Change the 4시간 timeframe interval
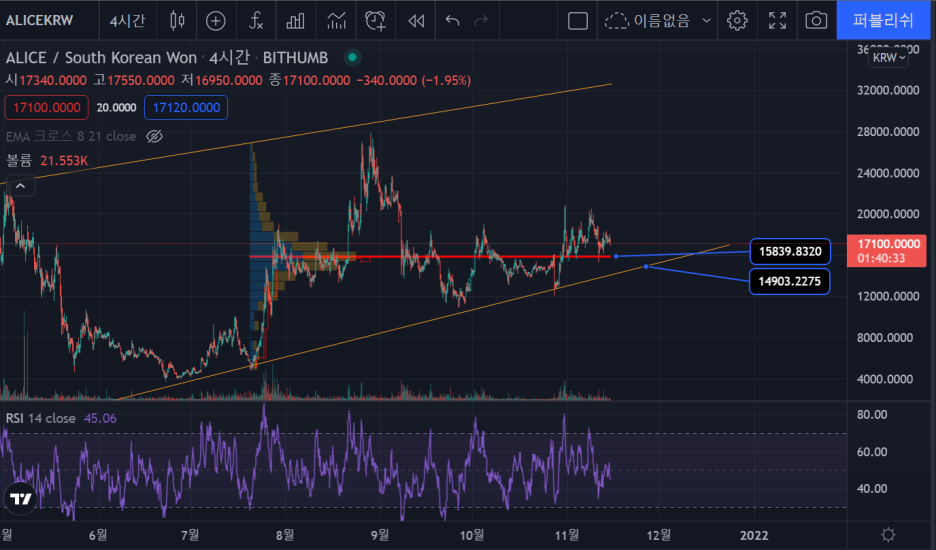Screen dimensions: 936x550 pyautogui.click(x=127, y=20)
